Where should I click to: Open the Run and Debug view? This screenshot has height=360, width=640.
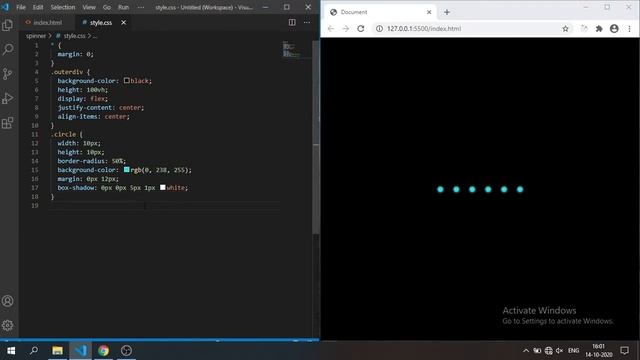point(7,98)
